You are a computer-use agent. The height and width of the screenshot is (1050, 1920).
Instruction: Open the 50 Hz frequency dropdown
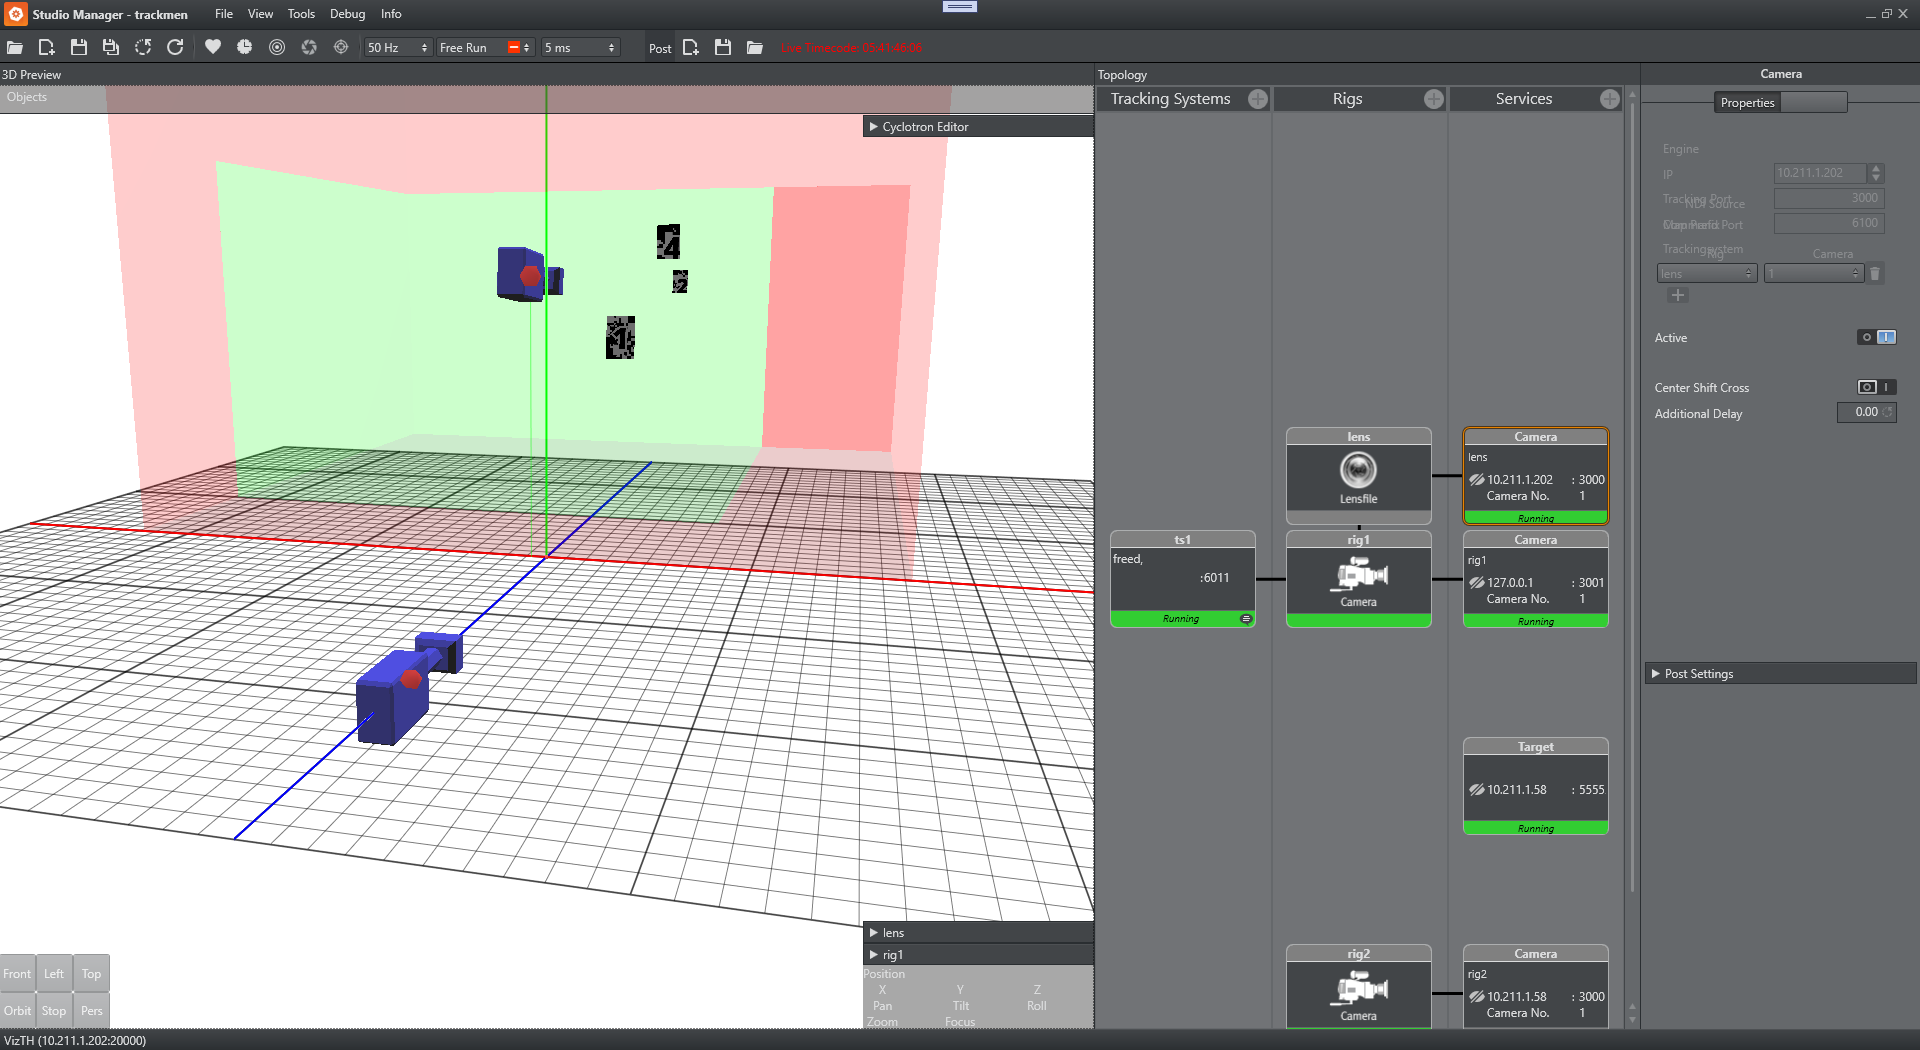click(397, 48)
